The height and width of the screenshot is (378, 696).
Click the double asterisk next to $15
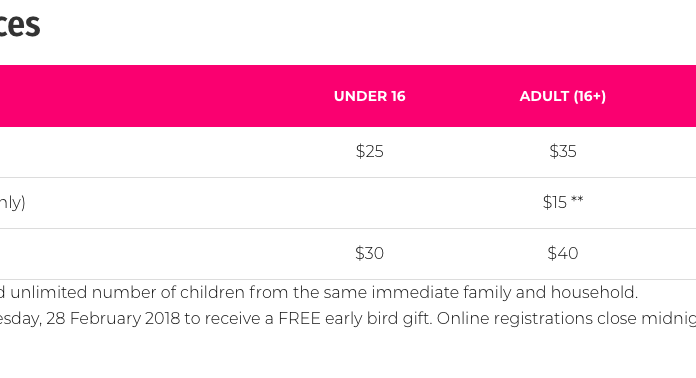(x=577, y=200)
